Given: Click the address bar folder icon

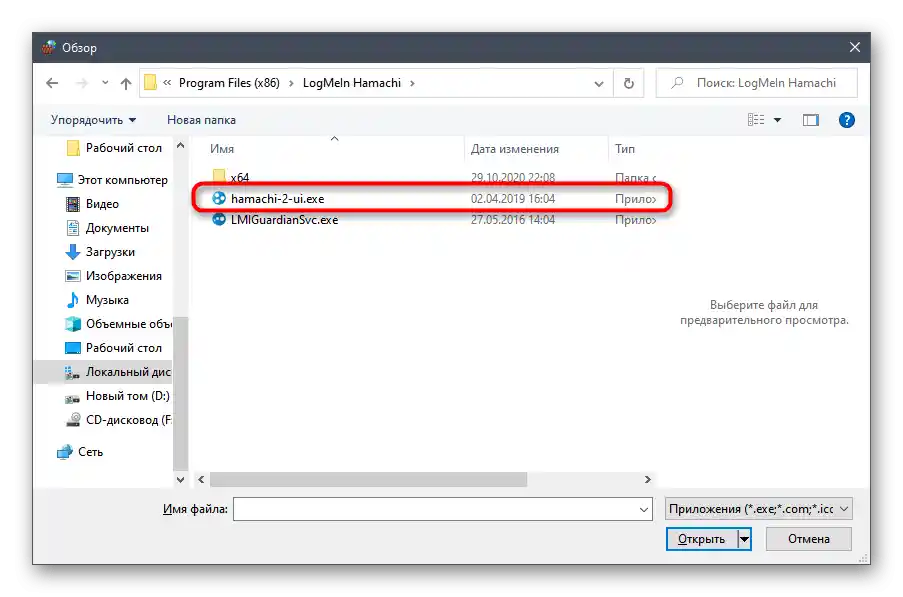Looking at the screenshot, I should (150, 83).
